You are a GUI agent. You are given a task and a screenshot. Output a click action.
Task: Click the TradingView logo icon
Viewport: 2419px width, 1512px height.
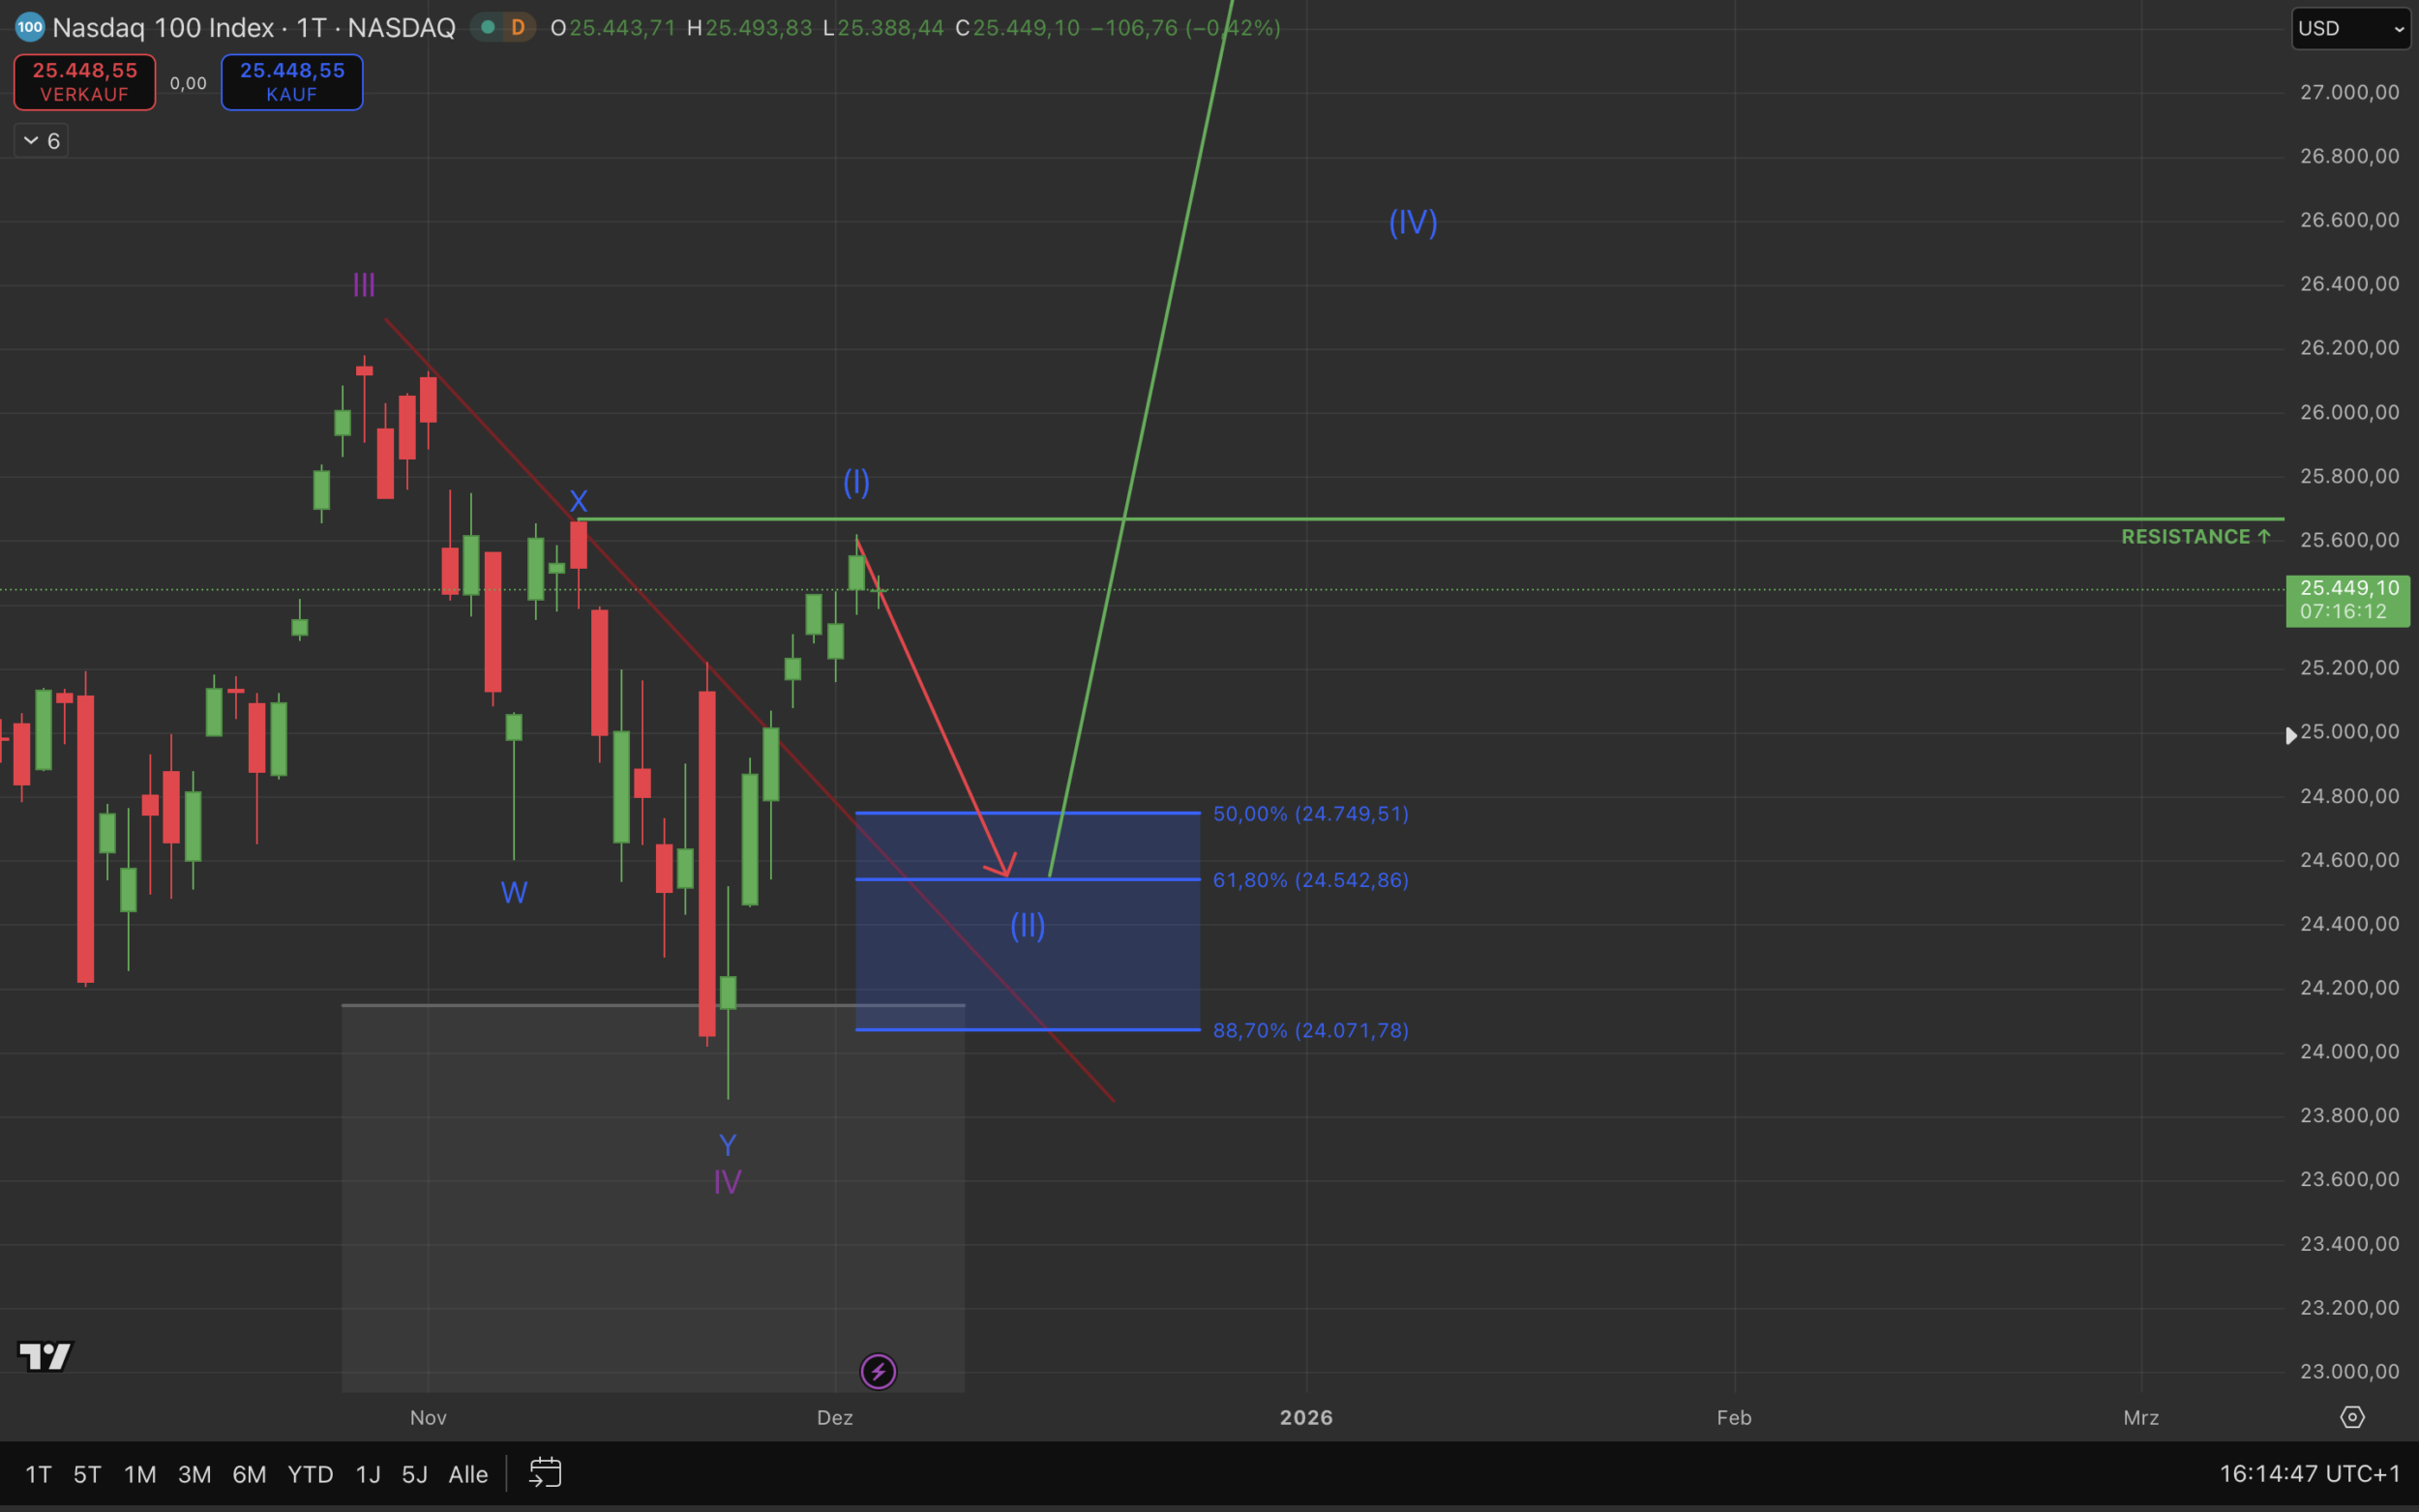click(x=45, y=1356)
